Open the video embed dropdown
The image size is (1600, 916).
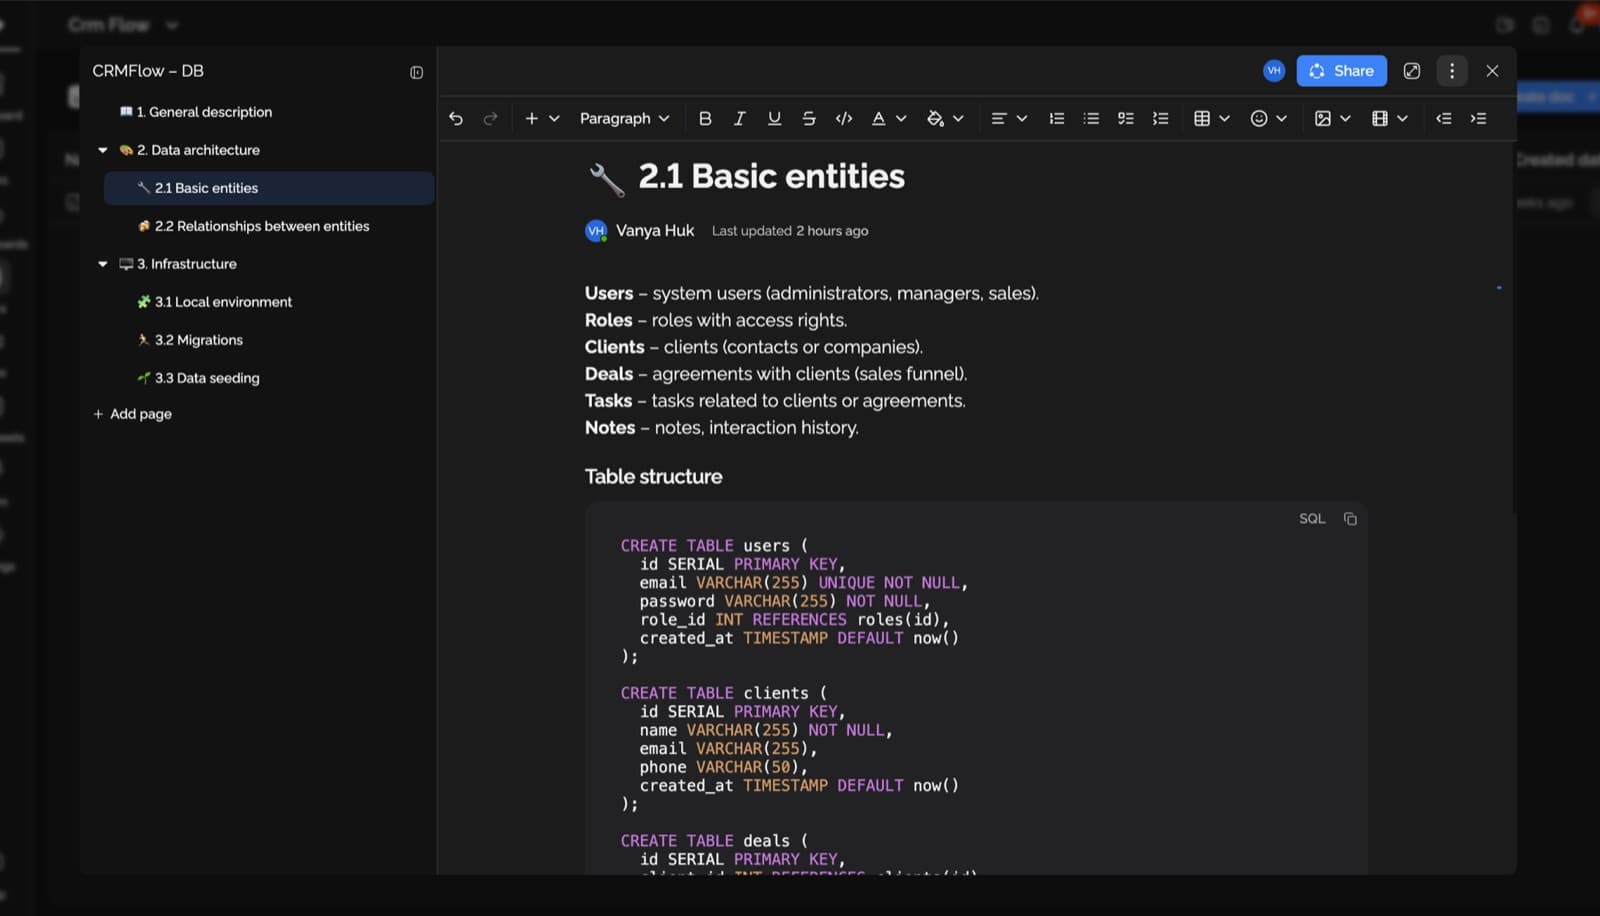tap(1389, 118)
